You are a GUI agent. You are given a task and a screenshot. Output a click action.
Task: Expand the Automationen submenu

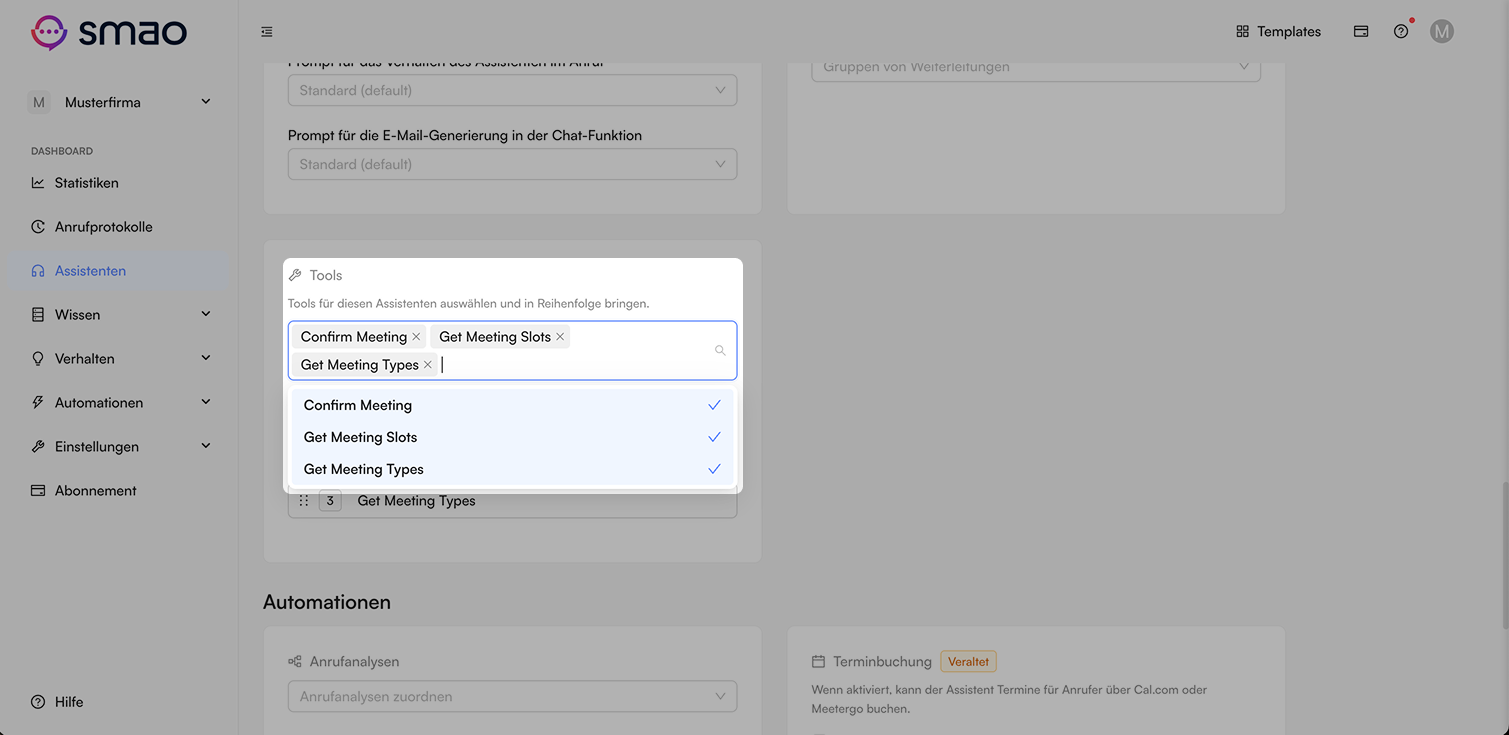tap(206, 403)
